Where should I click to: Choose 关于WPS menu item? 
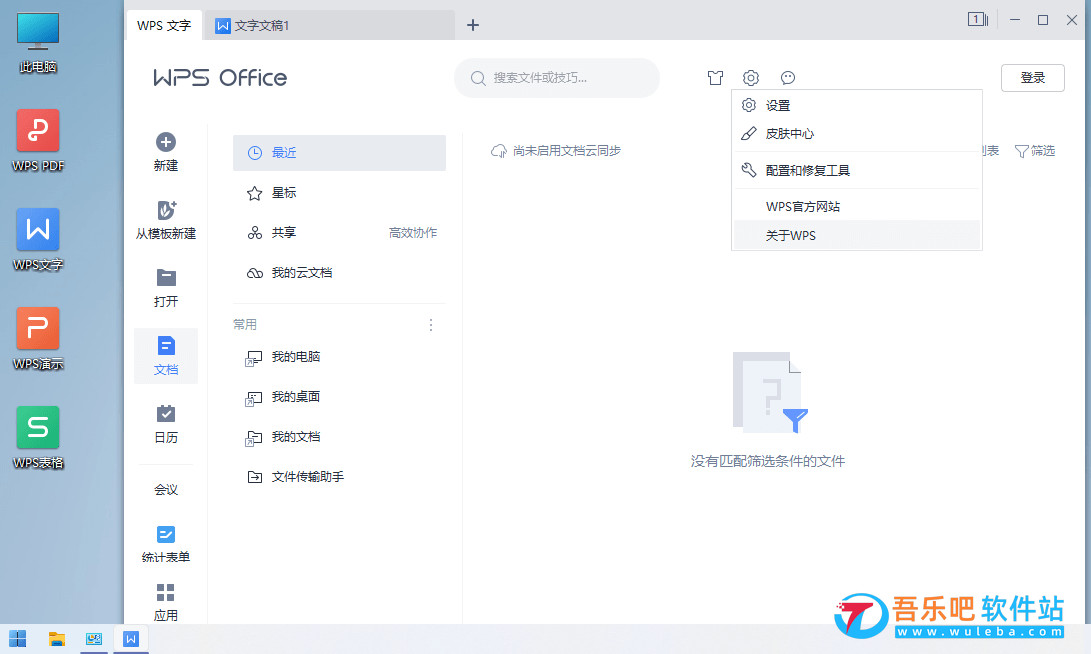[x=857, y=235]
